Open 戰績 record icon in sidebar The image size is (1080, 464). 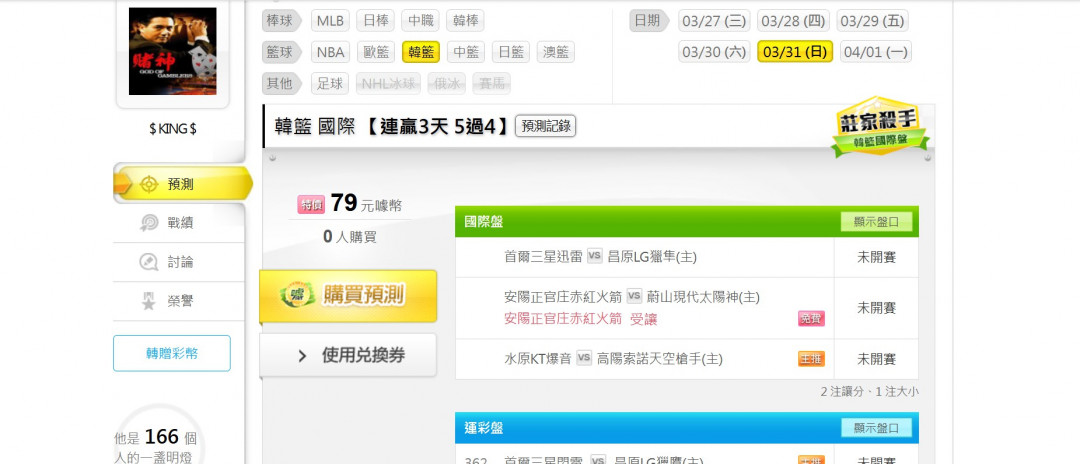click(x=149, y=223)
